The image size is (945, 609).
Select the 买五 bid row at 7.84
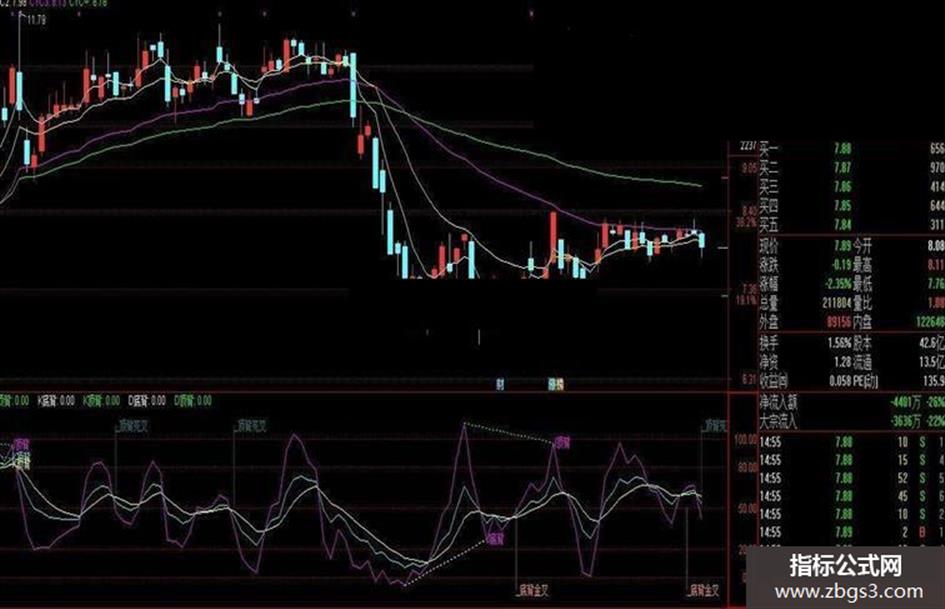coord(852,225)
